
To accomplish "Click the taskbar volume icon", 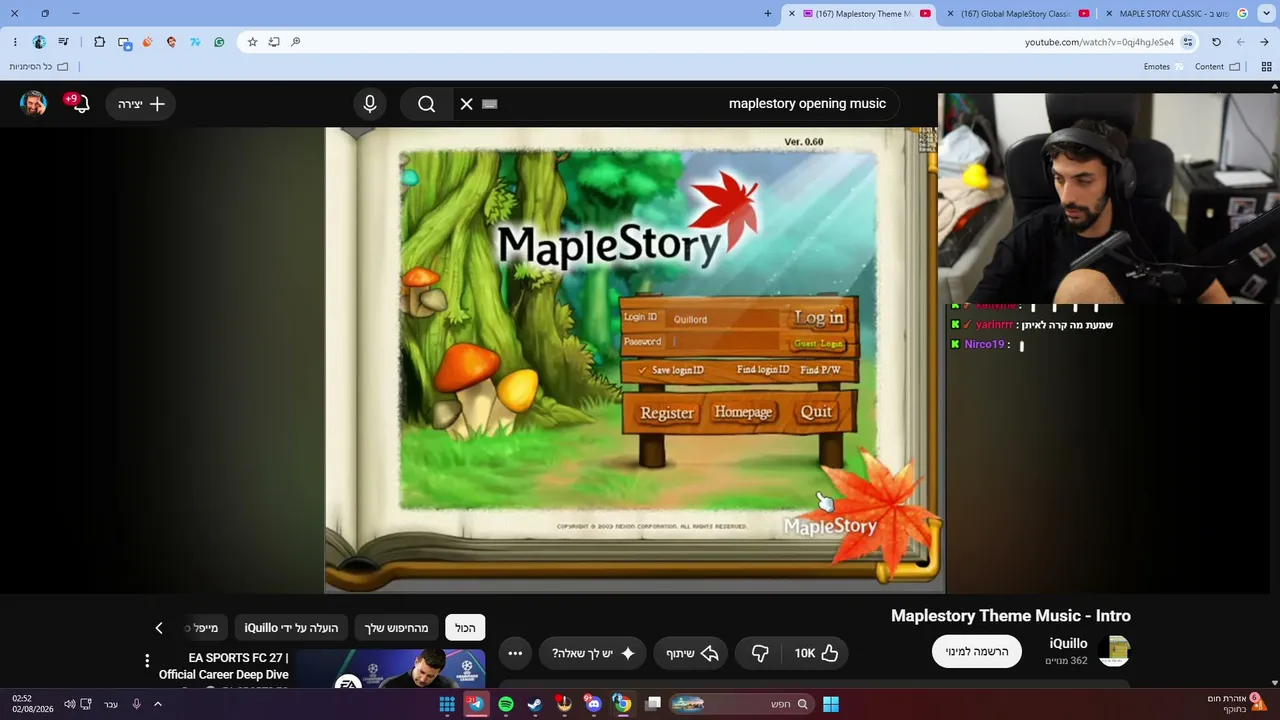I will click(69, 704).
